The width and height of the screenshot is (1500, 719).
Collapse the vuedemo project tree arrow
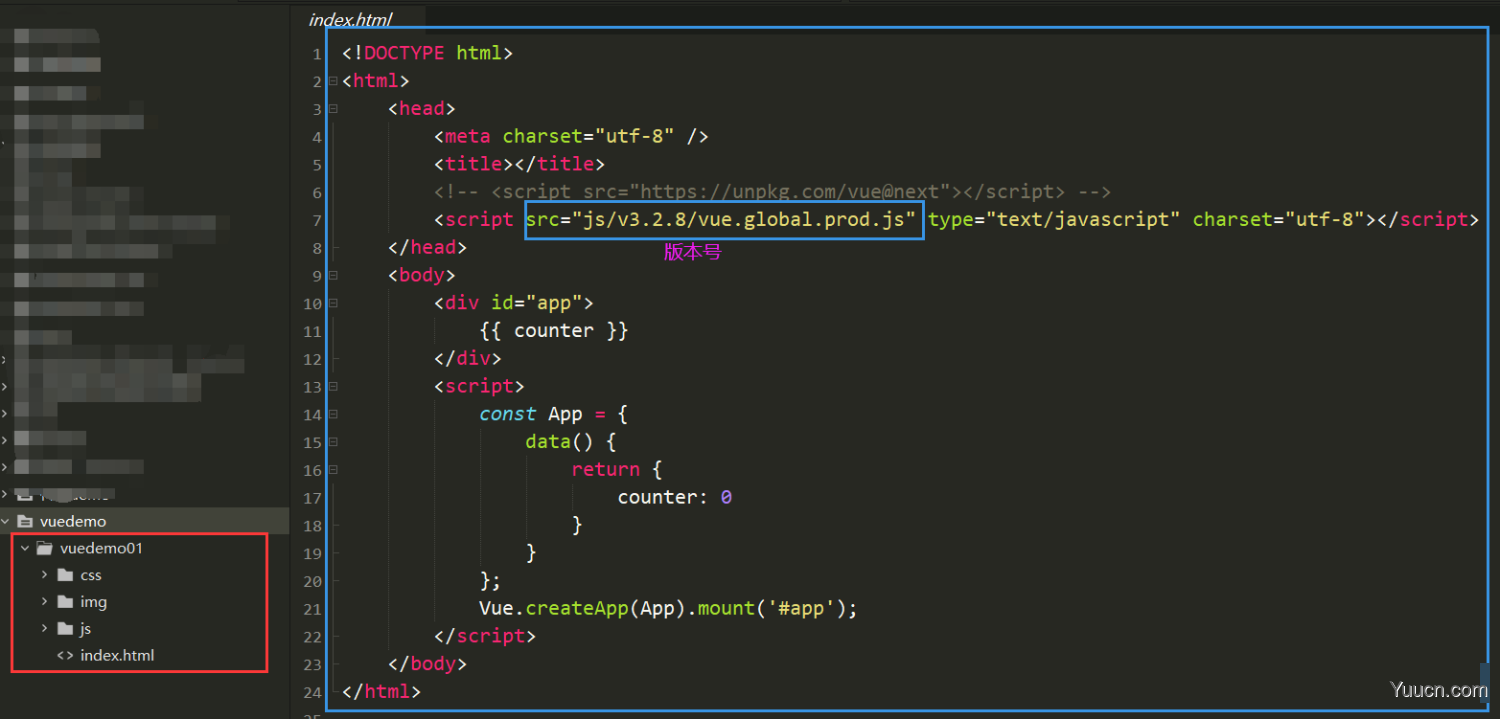point(7,521)
